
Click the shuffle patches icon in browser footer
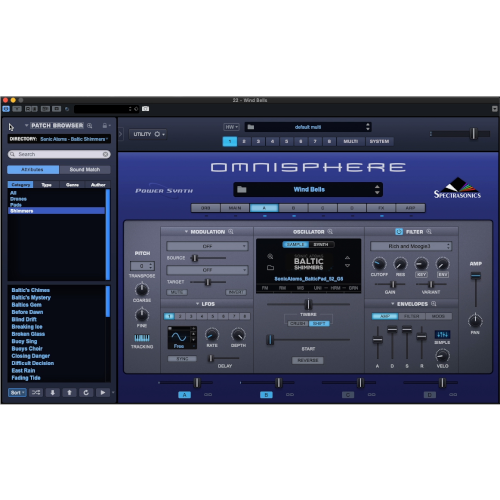(x=36, y=393)
